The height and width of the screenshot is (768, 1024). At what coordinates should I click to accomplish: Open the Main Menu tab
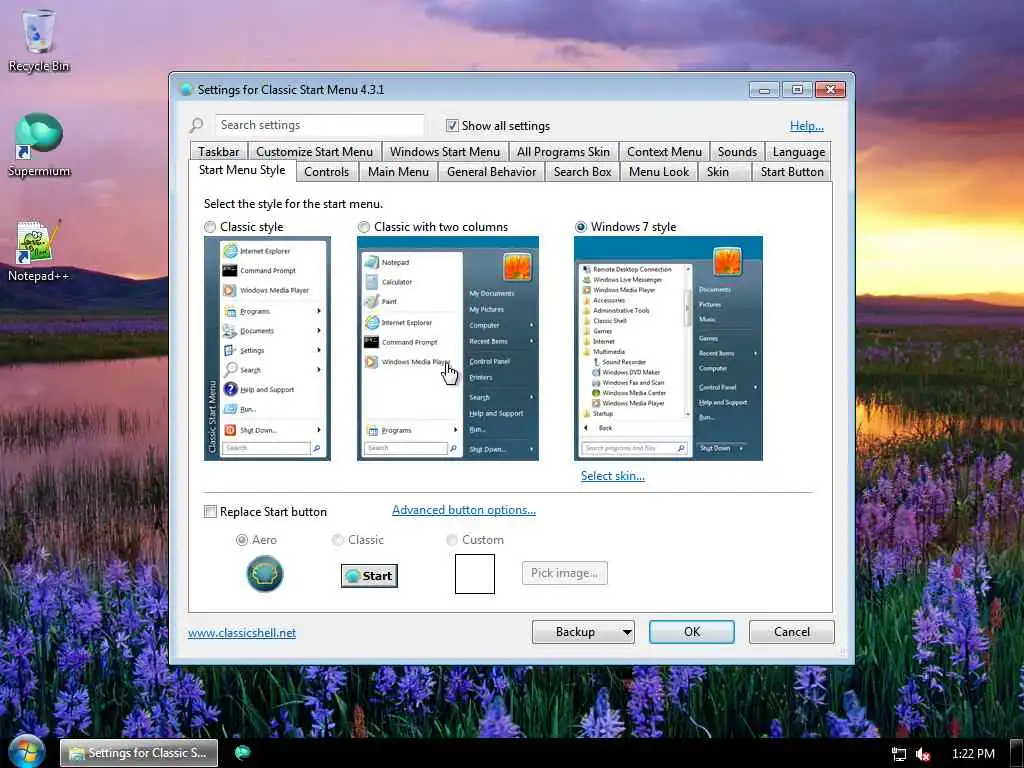coord(398,172)
